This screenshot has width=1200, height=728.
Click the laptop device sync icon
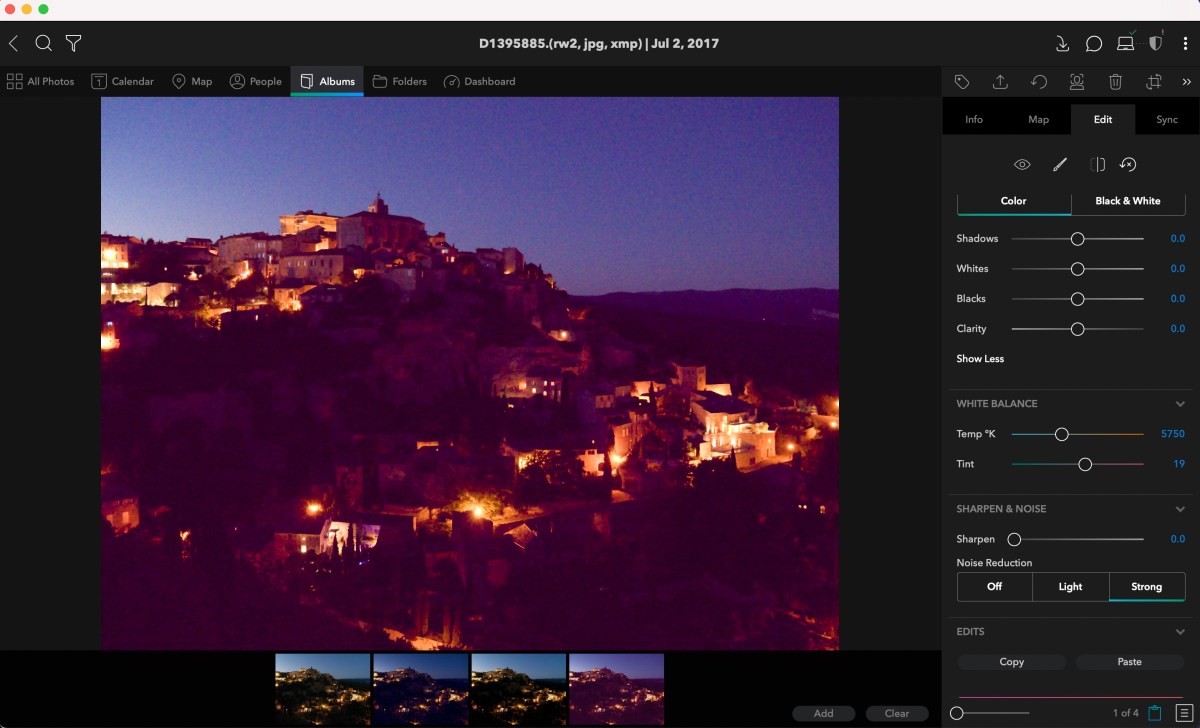[1126, 42]
